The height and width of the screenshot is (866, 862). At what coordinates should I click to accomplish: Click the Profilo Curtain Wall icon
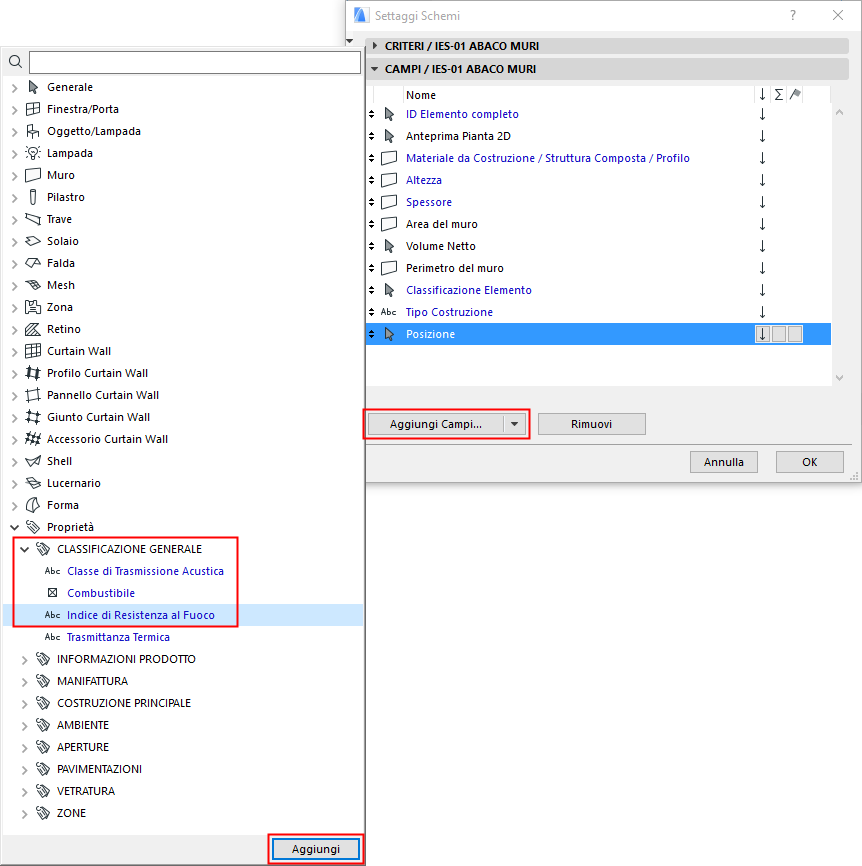point(33,373)
